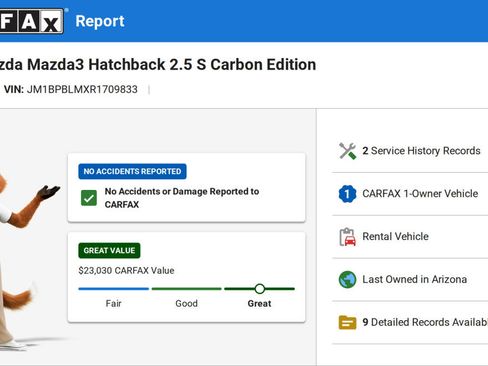This screenshot has width=488, height=366.
Task: Click the Good label under the value bar
Action: [187, 304]
